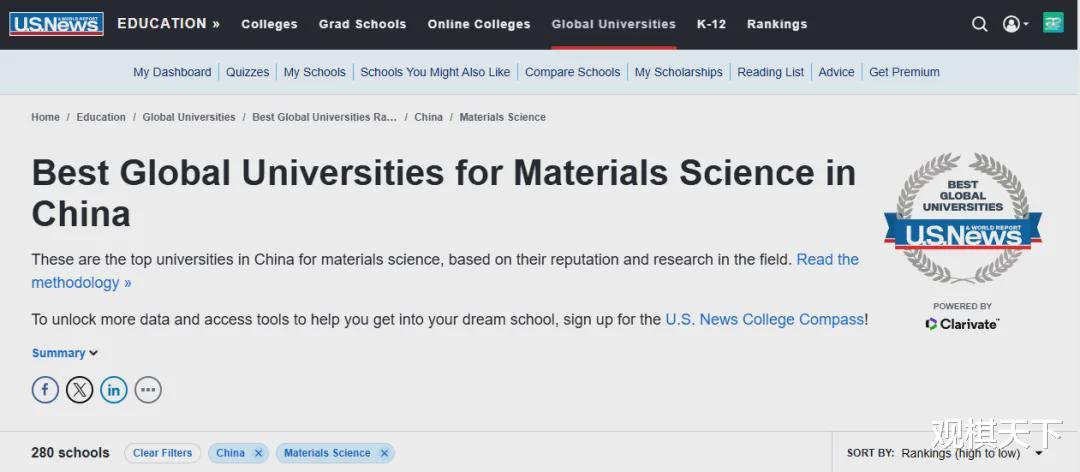Share page on X (Twitter)

click(x=80, y=390)
